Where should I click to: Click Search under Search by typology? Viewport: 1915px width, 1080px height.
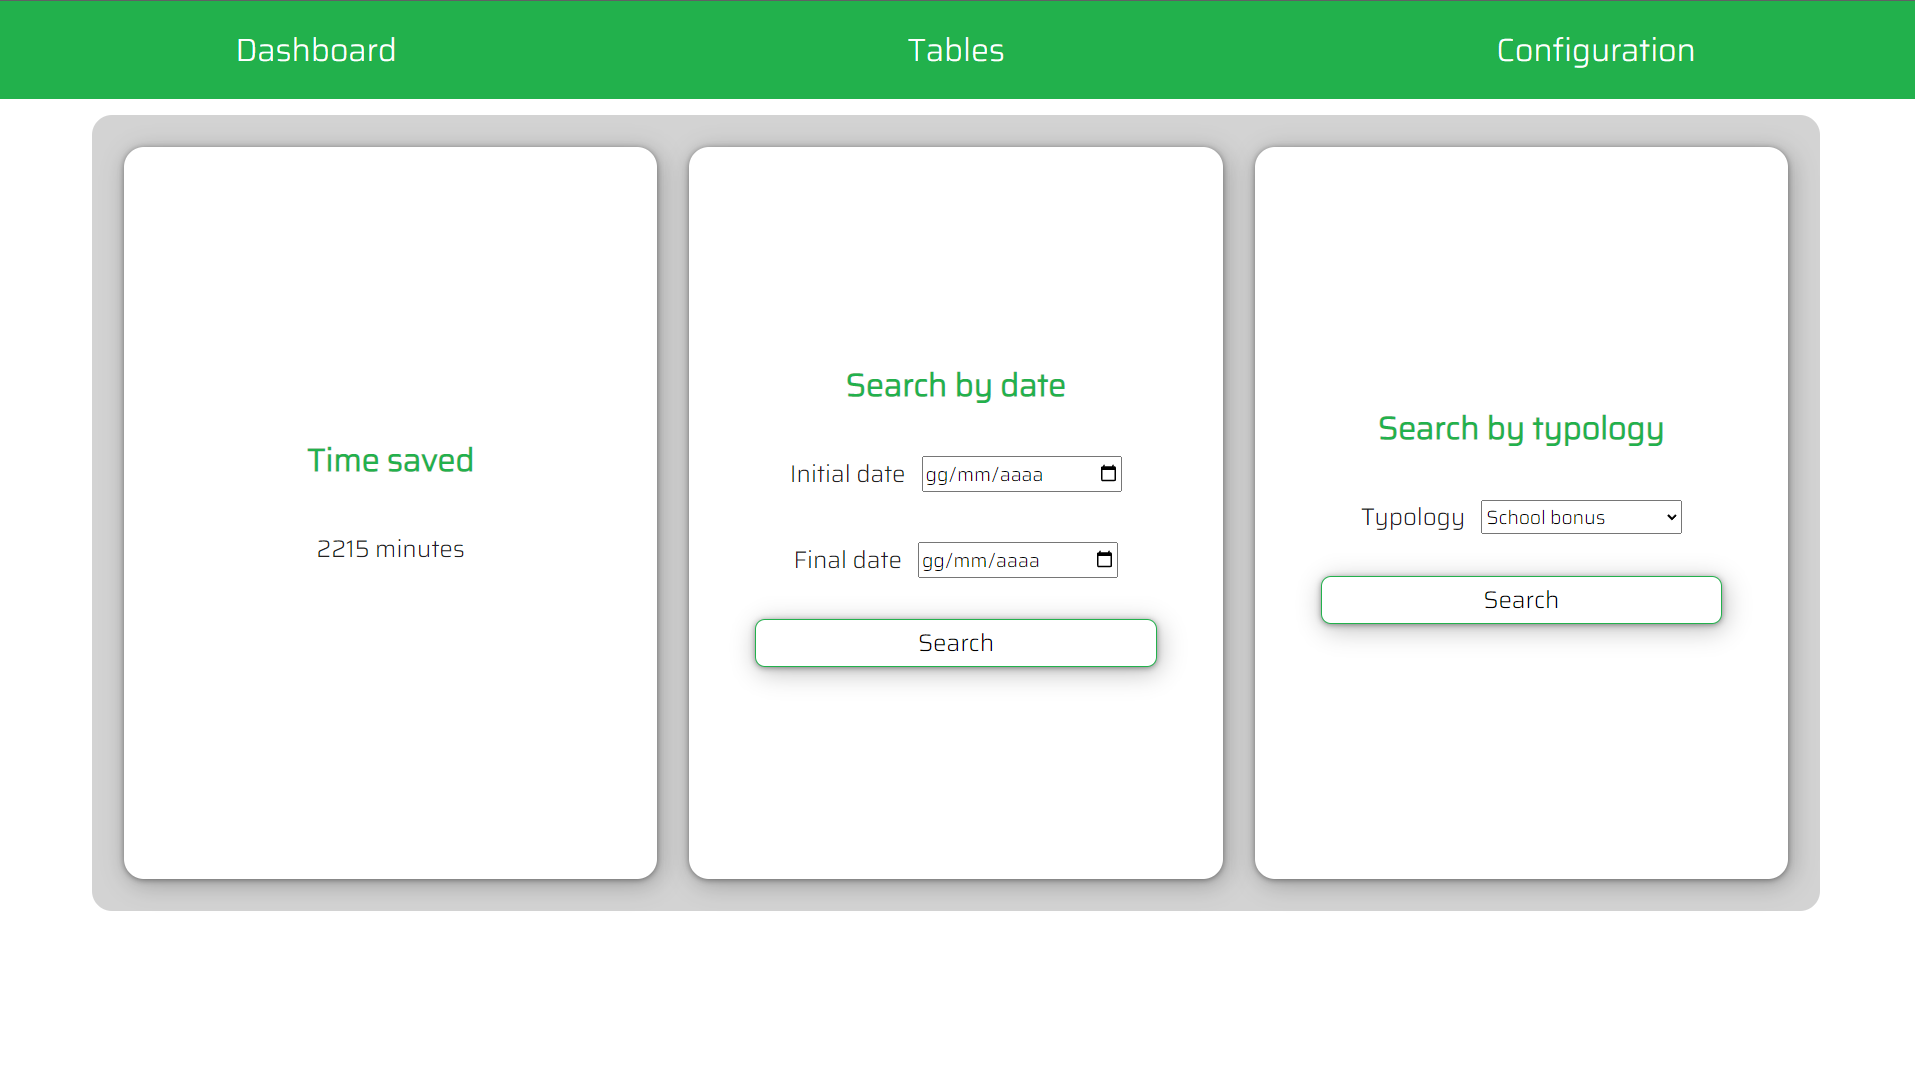1521,600
